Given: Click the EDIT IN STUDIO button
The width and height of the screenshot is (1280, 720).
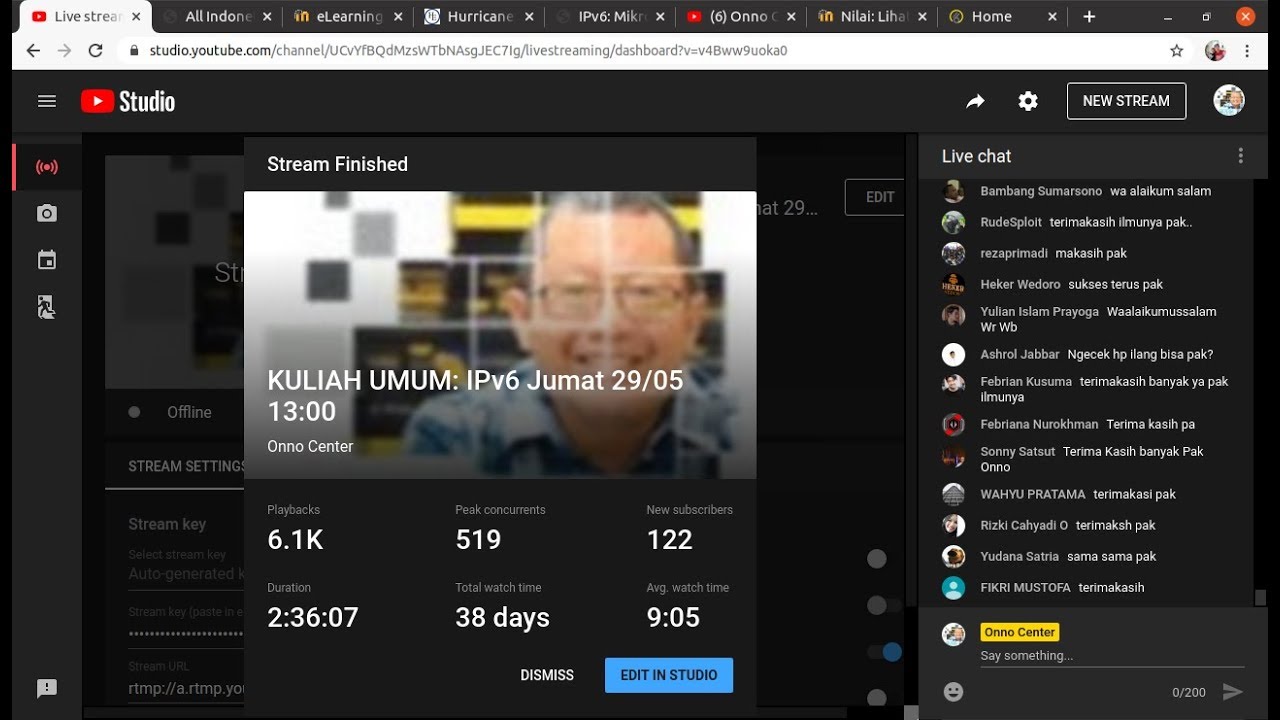Looking at the screenshot, I should point(669,675).
